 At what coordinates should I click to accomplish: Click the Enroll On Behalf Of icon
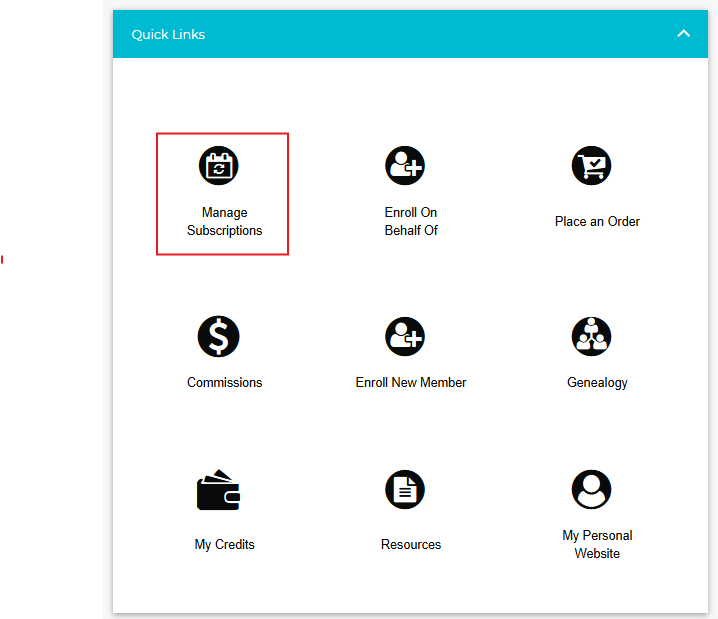point(405,166)
